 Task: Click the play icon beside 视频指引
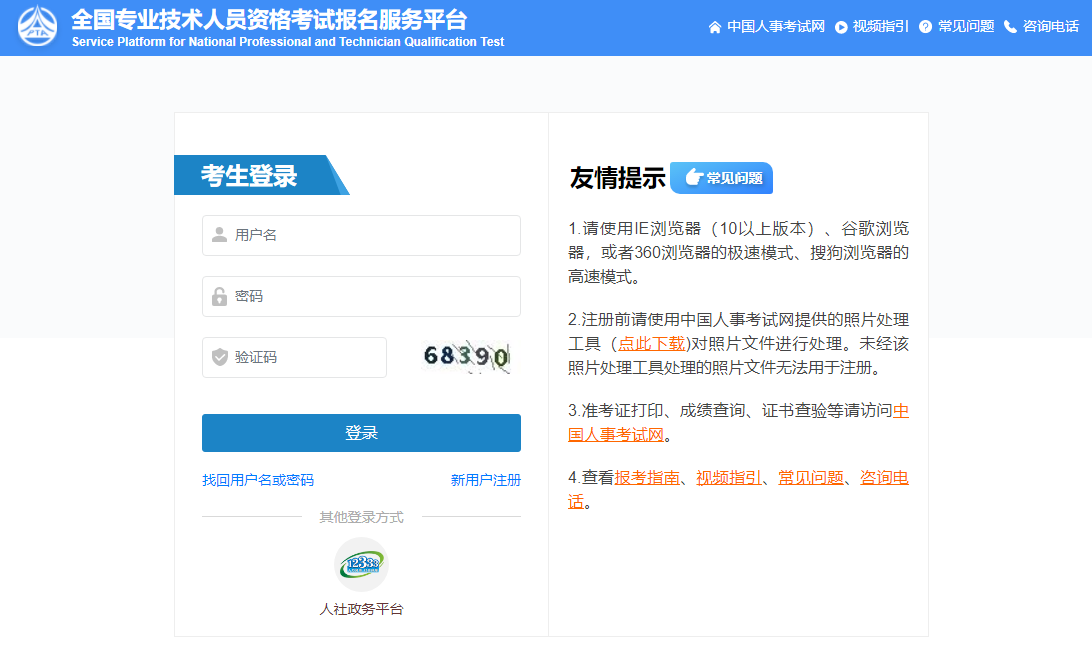pyautogui.click(x=841, y=27)
